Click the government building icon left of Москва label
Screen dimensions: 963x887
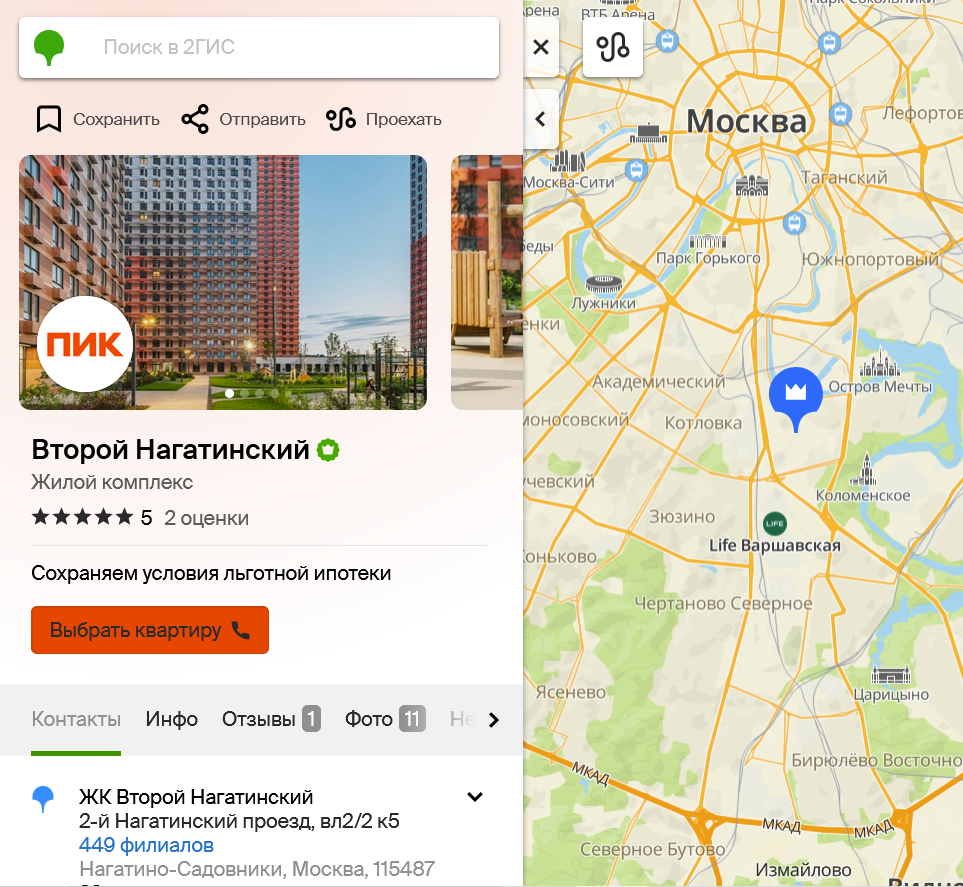[648, 134]
